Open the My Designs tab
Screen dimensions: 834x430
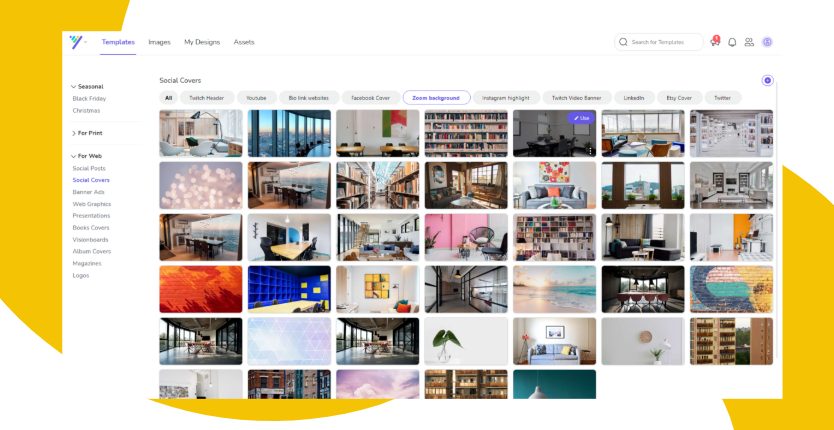coord(202,42)
